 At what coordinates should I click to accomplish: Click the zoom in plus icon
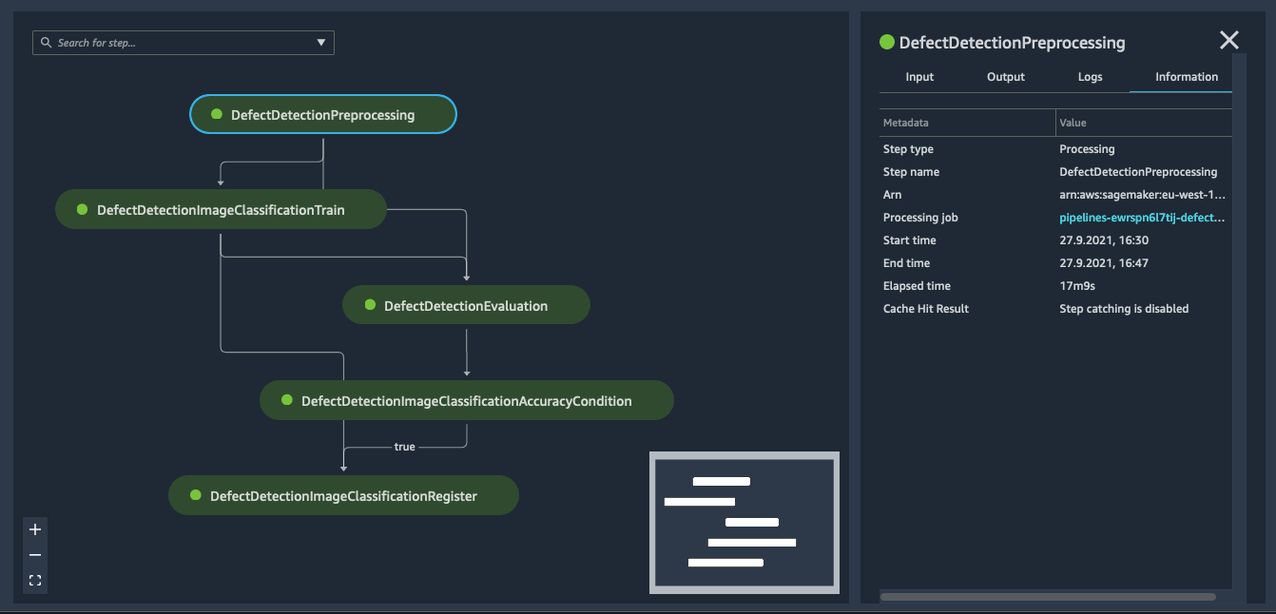click(35, 530)
